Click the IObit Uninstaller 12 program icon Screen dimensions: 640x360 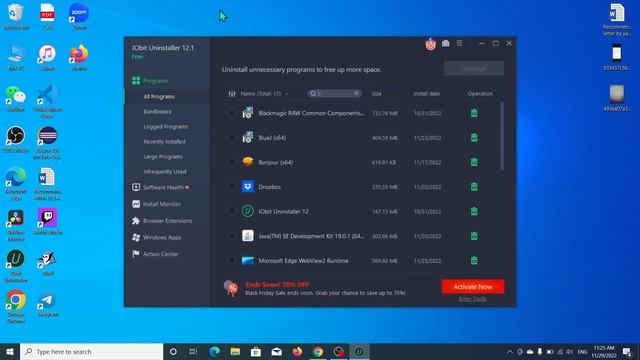[248, 211]
